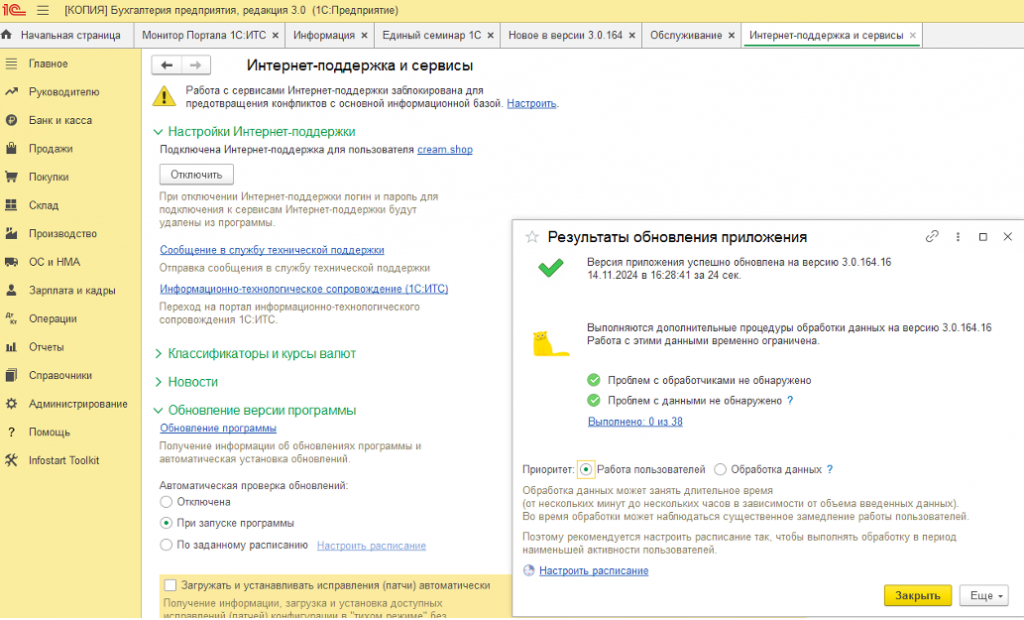This screenshot has width=1024, height=620.
Task: Open Зарплата и кадры person icon
Action: [11, 290]
